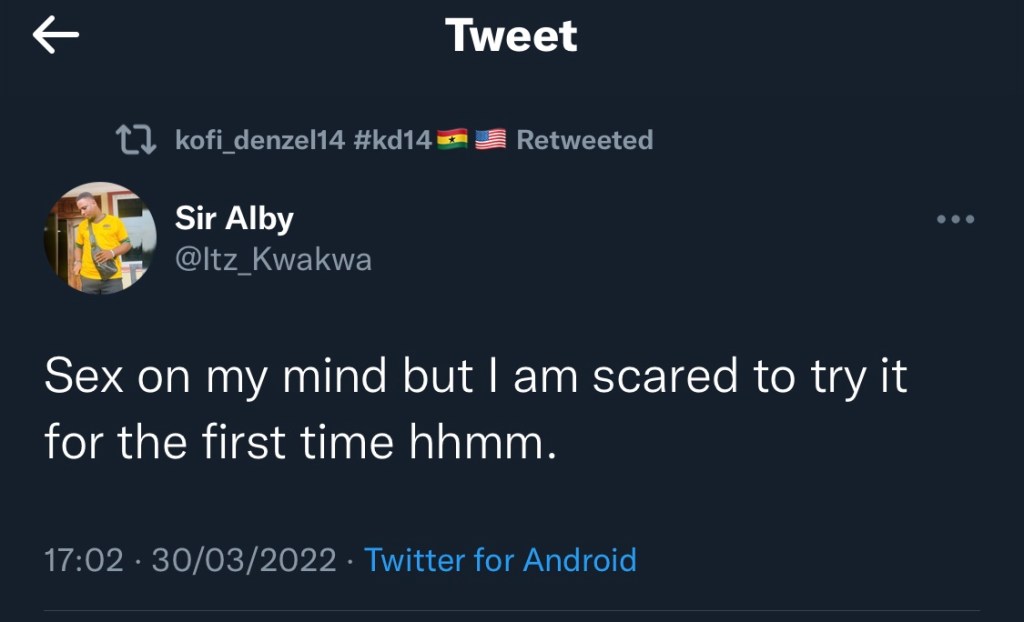Open kofi_denzel14's profile from the retweet label
Image resolution: width=1024 pixels, height=622 pixels.
coord(260,140)
